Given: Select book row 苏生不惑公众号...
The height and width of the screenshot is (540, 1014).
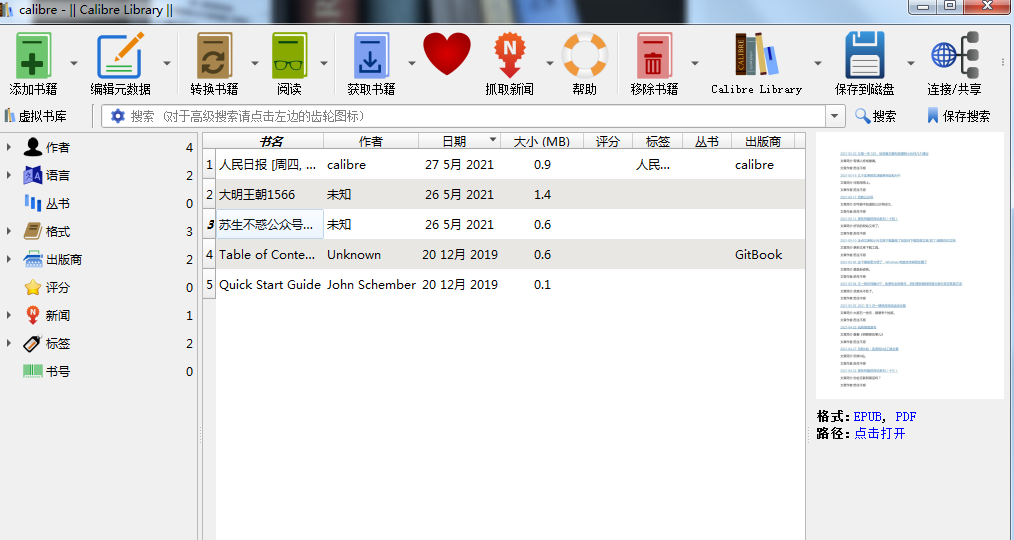Looking at the screenshot, I should 504,224.
